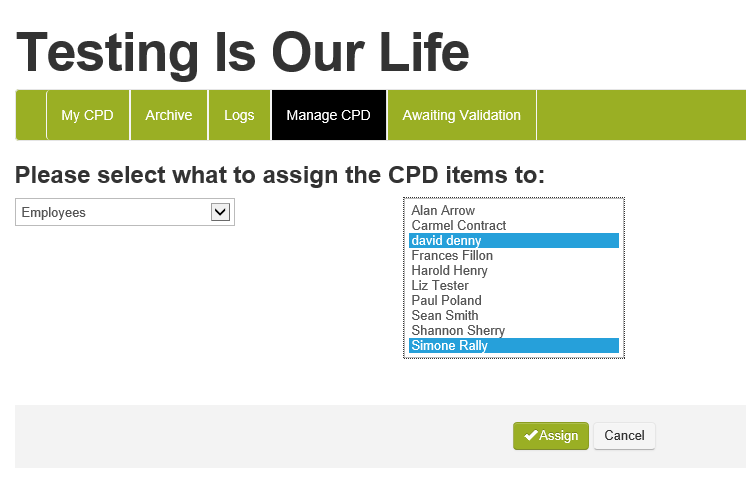Viewport: 746px width, 503px height.
Task: Open the Awaiting Validation tab
Action: point(461,115)
